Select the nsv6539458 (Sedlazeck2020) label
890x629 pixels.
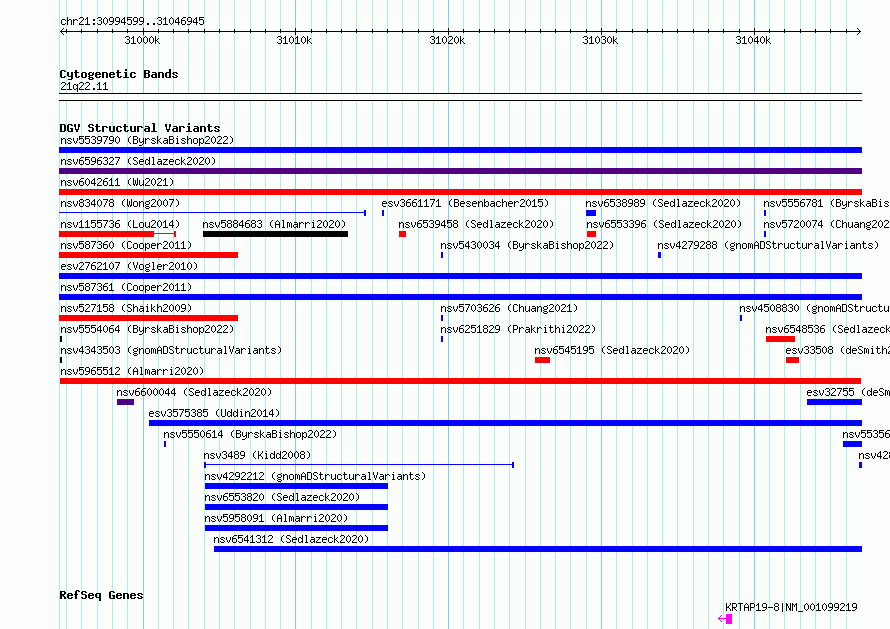tap(476, 224)
